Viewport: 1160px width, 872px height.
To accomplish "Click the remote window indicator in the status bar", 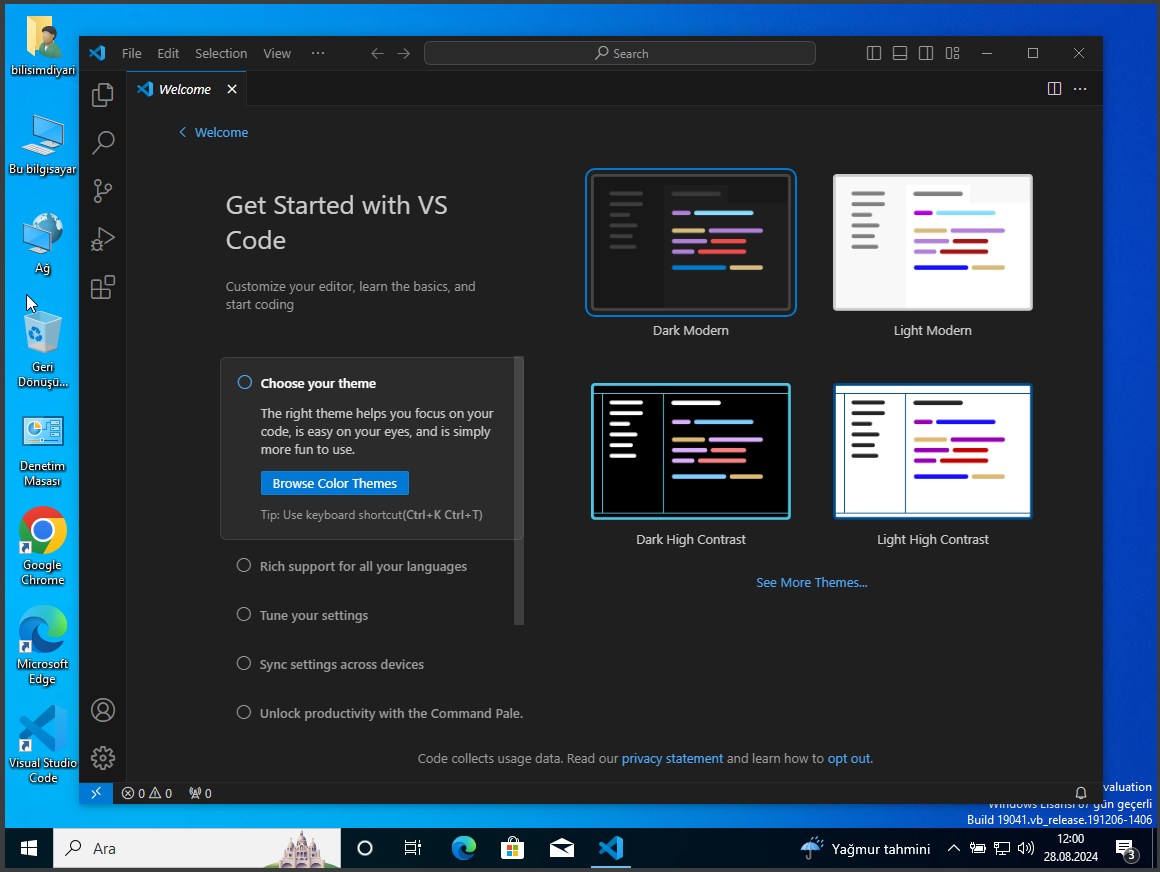I will point(96,793).
